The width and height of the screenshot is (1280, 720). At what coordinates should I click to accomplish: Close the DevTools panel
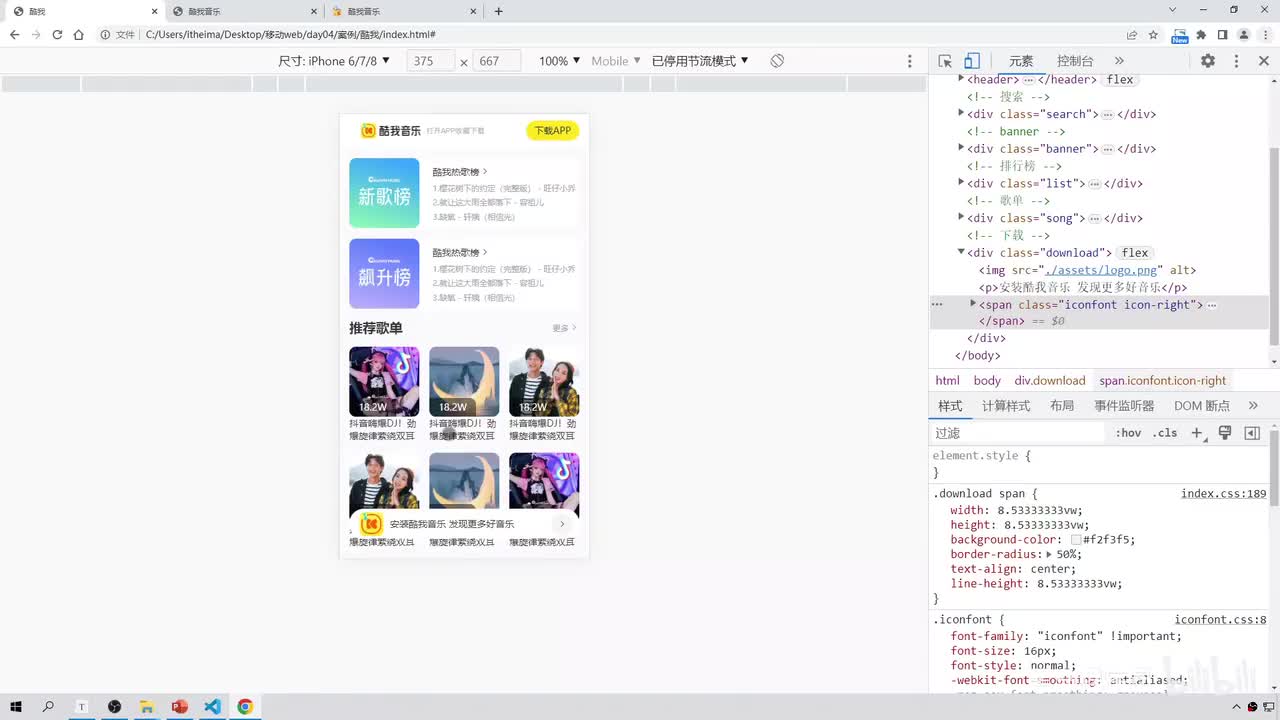point(1263,61)
